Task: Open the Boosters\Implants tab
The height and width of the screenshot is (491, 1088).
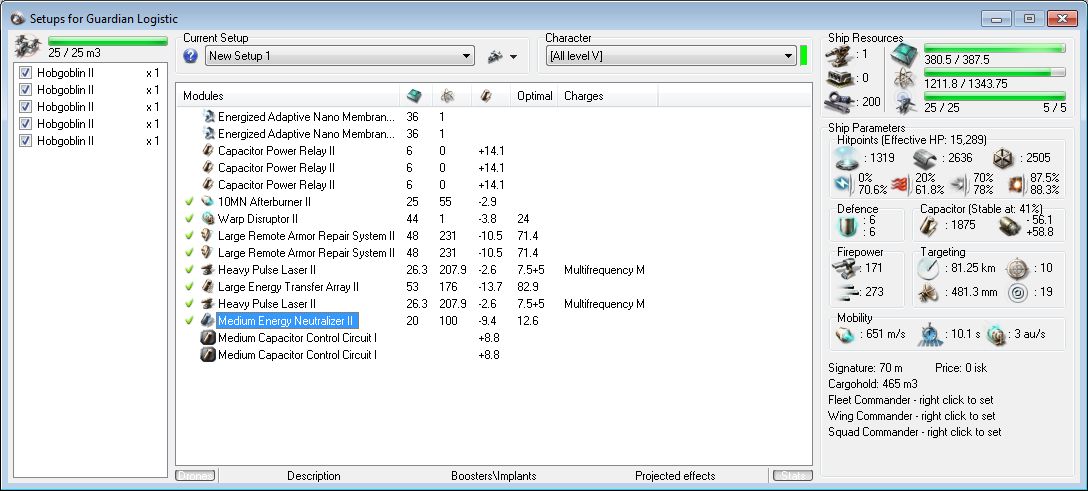Action: coord(493,476)
